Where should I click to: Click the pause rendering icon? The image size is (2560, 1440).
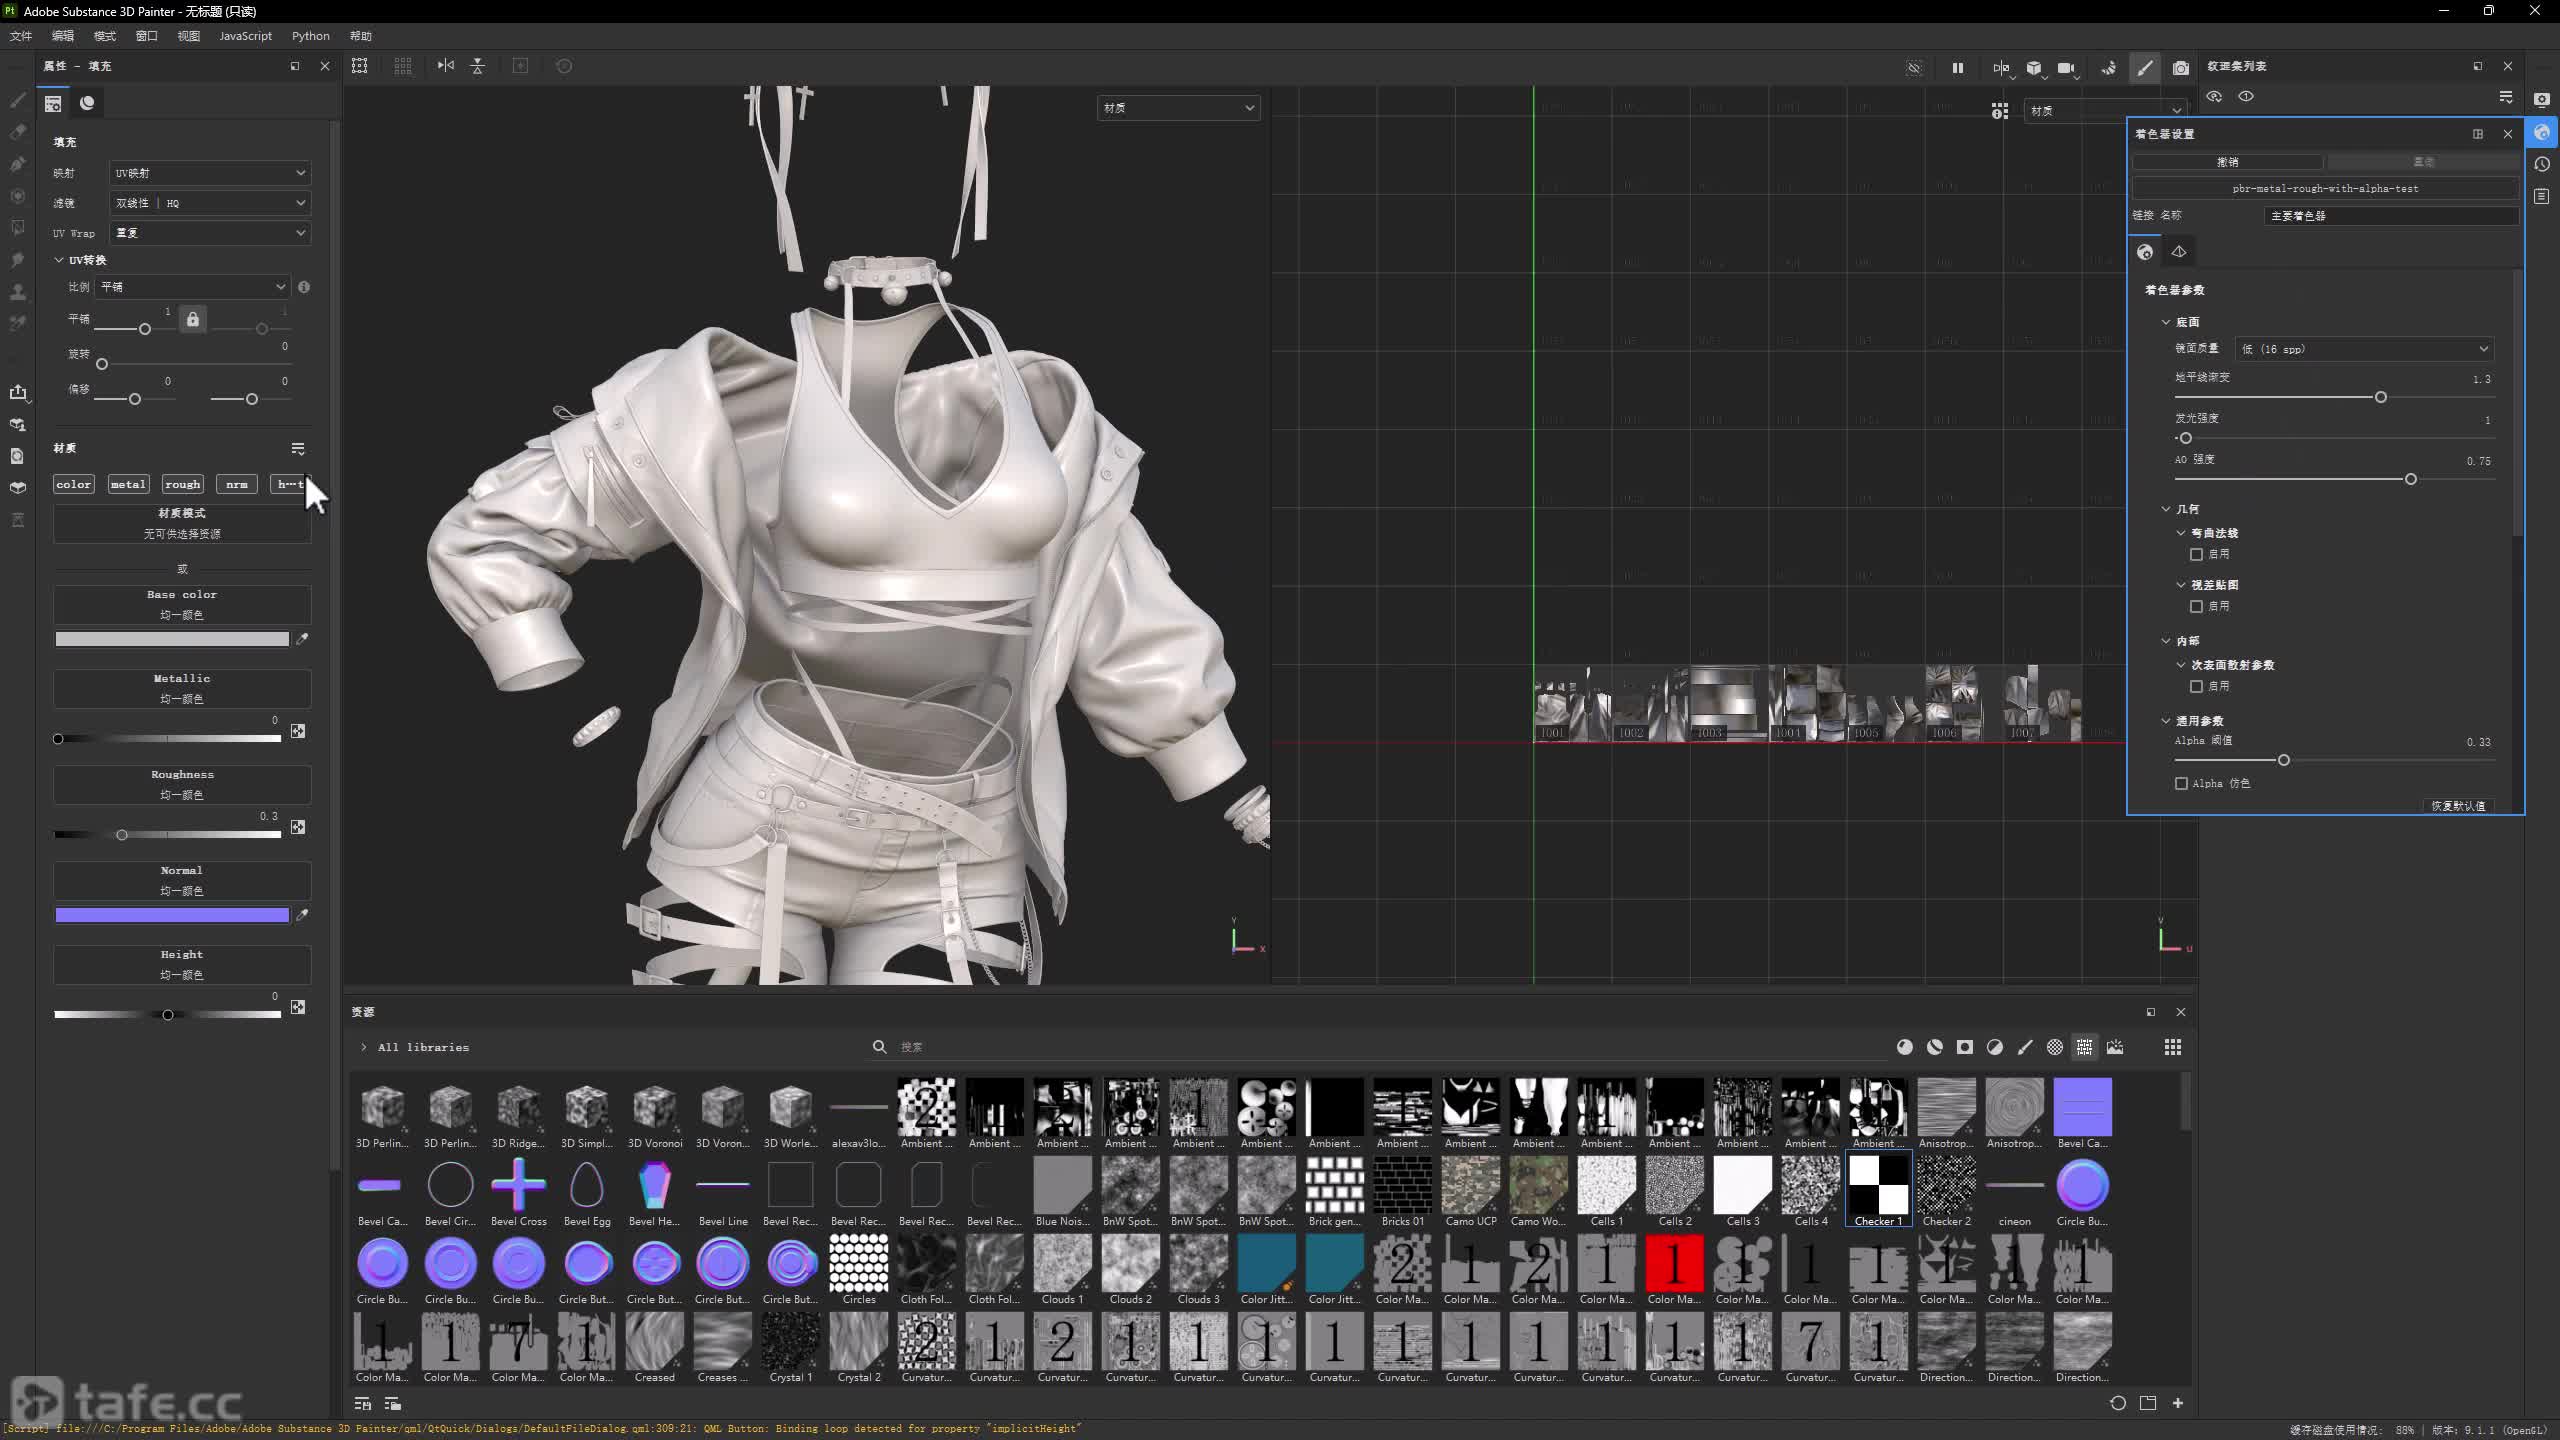[1957, 68]
